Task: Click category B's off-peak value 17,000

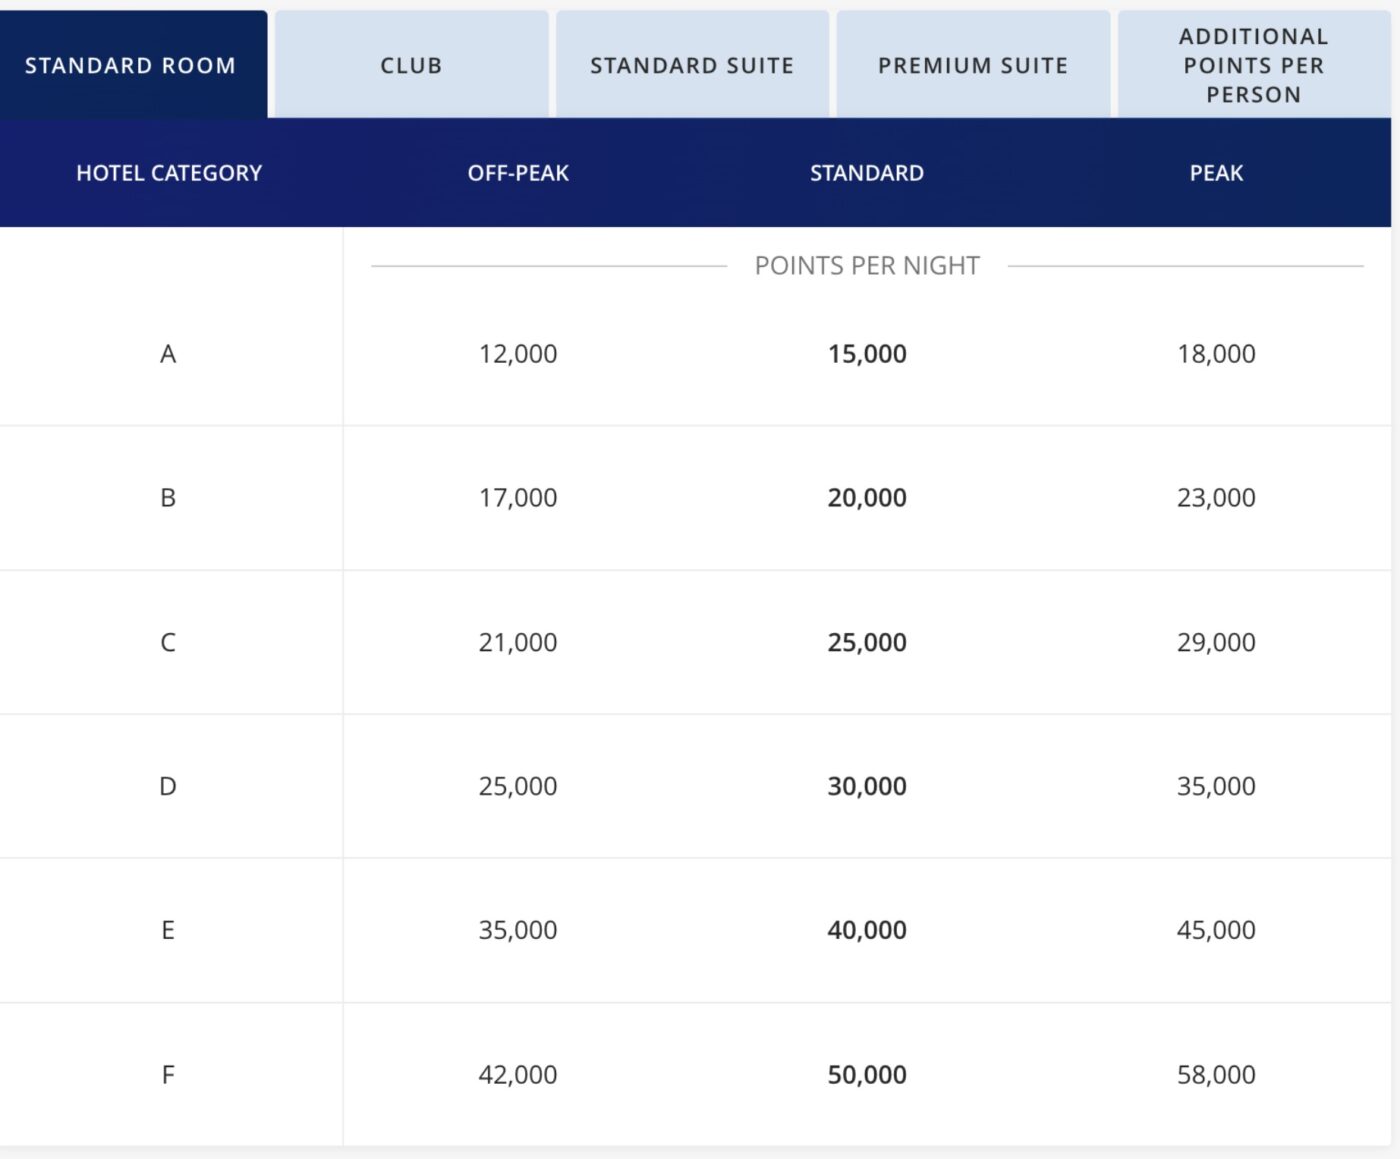Action: point(517,497)
